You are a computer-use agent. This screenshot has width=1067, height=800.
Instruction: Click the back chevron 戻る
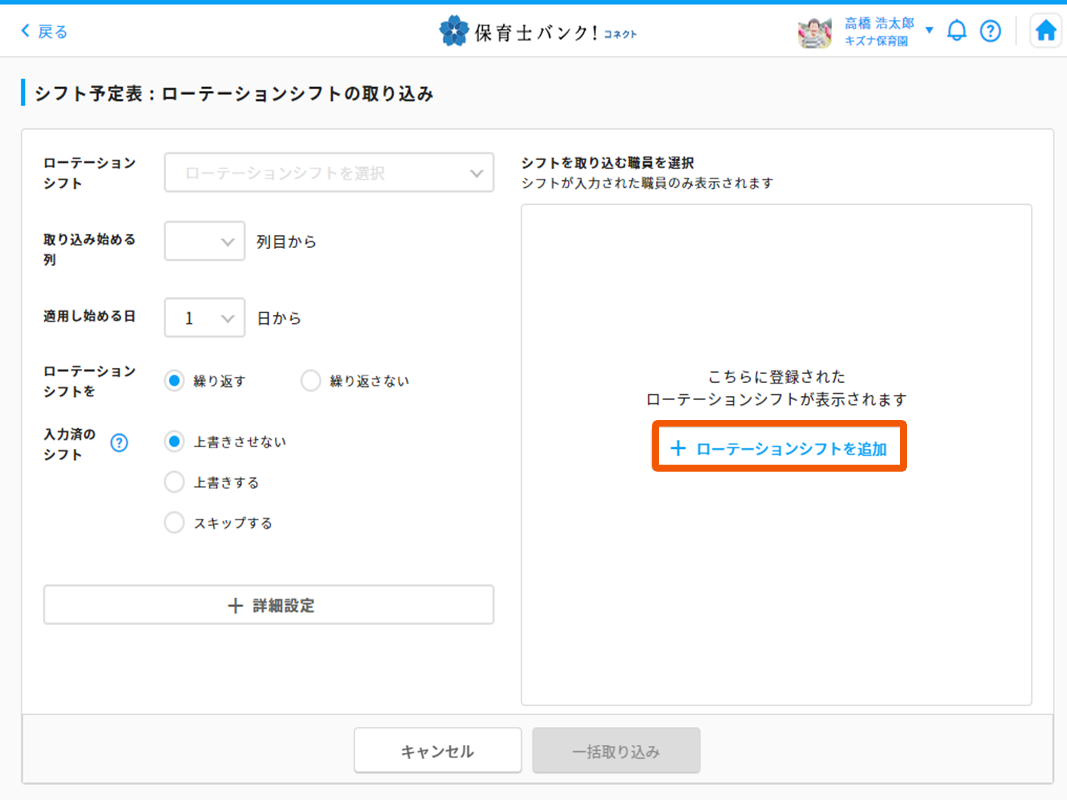click(45, 32)
